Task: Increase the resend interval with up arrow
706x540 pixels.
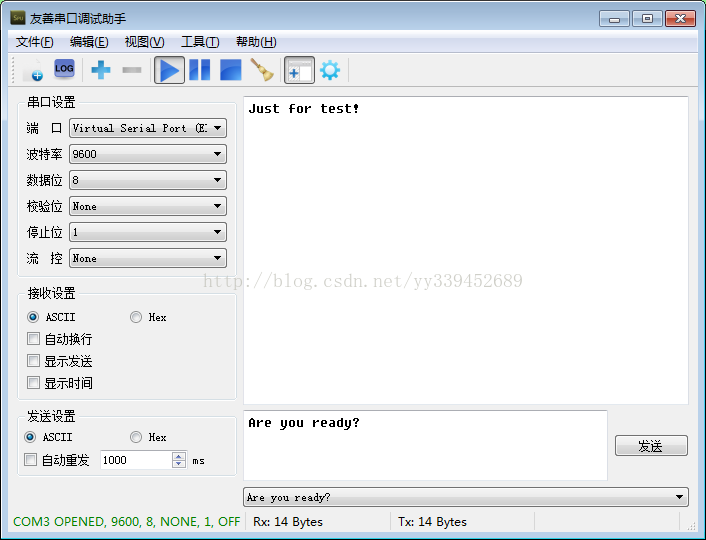Action: click(x=179, y=456)
